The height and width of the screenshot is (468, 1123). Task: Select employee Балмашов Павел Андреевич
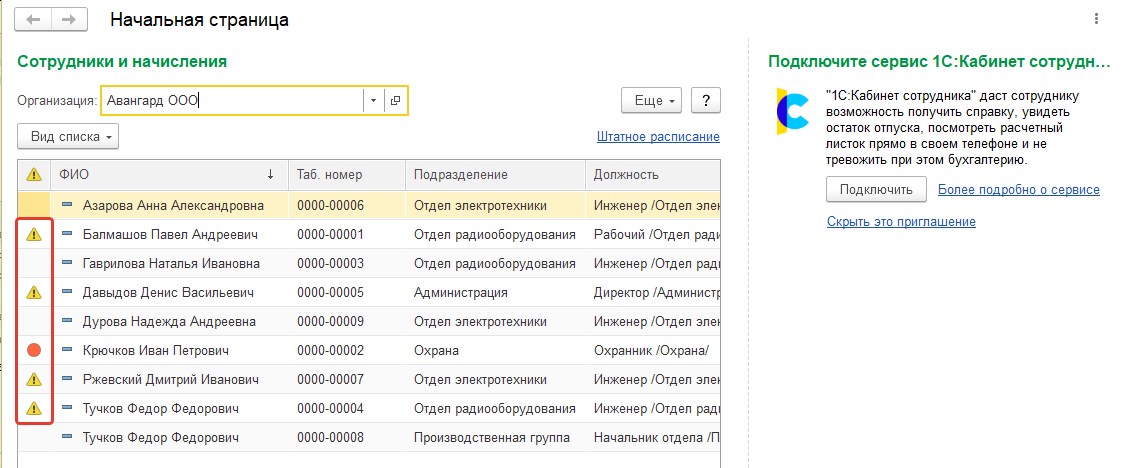[x=170, y=234]
